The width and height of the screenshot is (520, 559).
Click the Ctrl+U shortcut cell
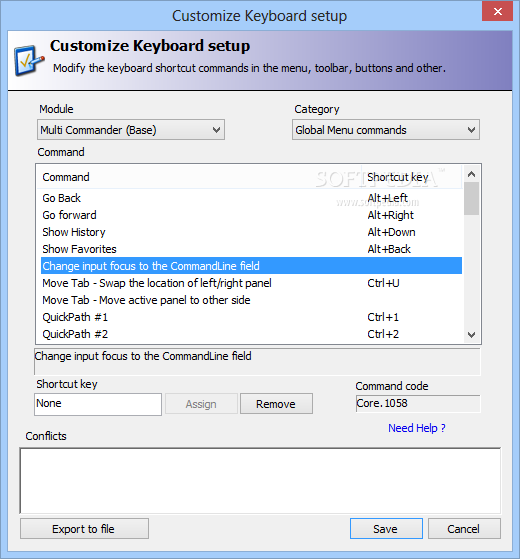pyautogui.click(x=383, y=283)
